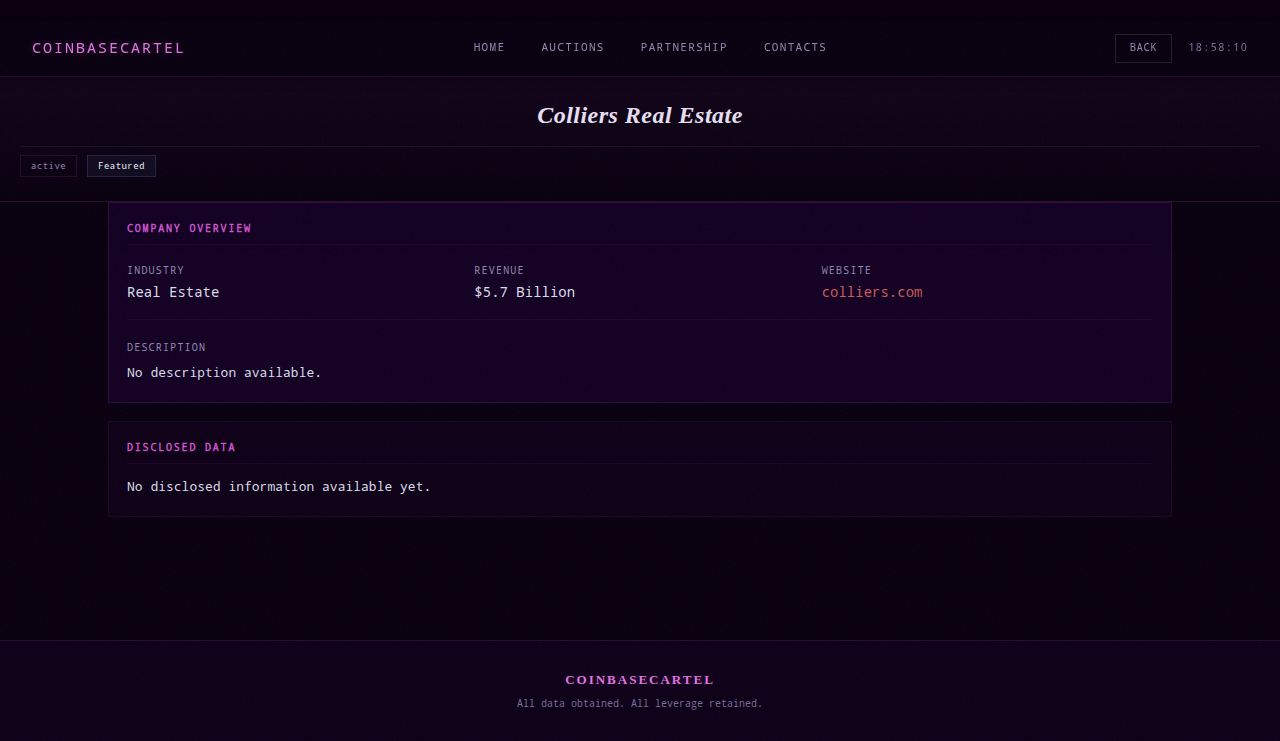Click the INDUSTRY field label

pyautogui.click(x=155, y=270)
